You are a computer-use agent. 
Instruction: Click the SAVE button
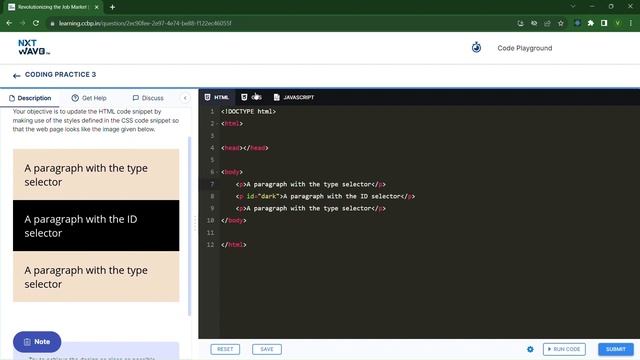pos(267,349)
